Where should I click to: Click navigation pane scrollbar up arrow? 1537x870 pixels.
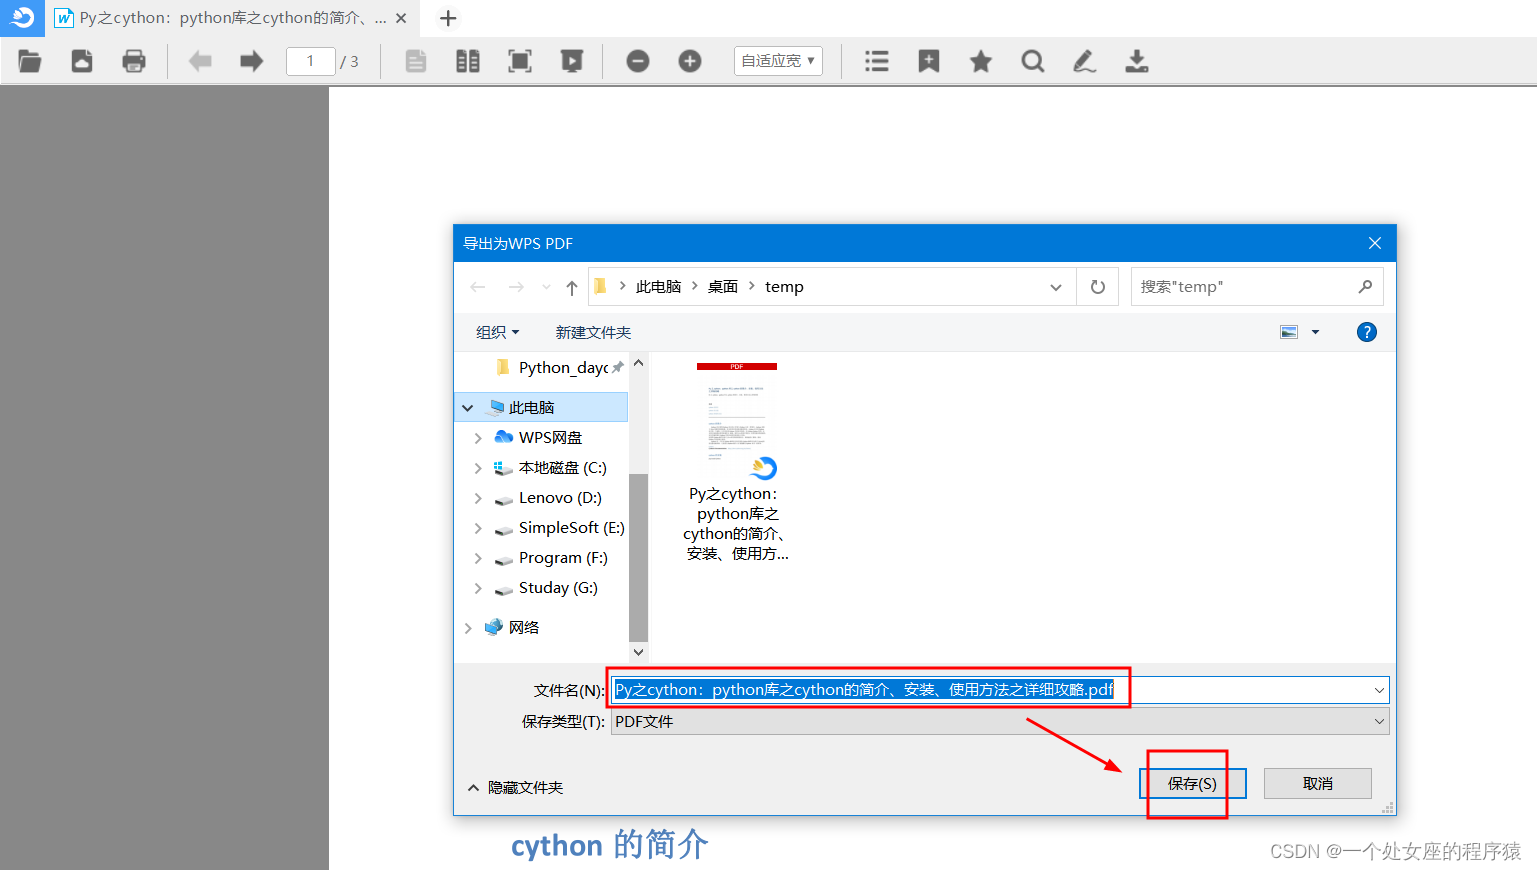click(x=638, y=364)
